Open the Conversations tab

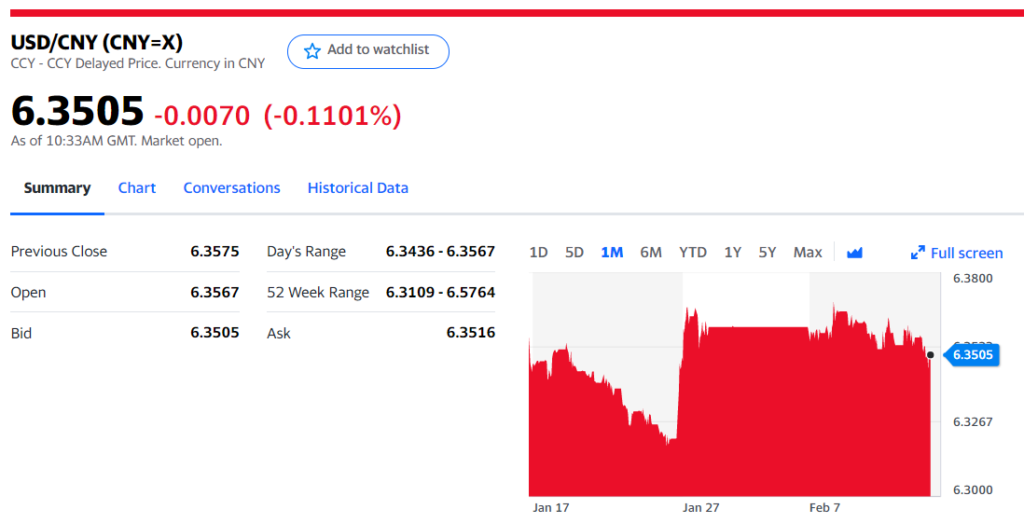pos(232,188)
